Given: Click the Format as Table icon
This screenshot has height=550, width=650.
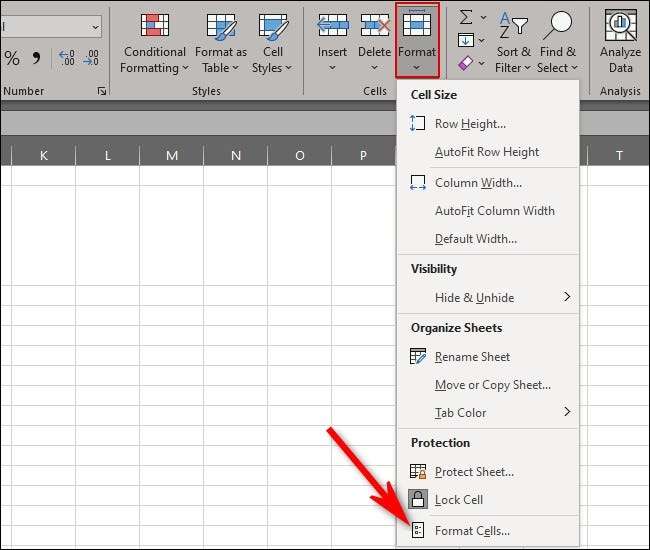Looking at the screenshot, I should click(220, 27).
